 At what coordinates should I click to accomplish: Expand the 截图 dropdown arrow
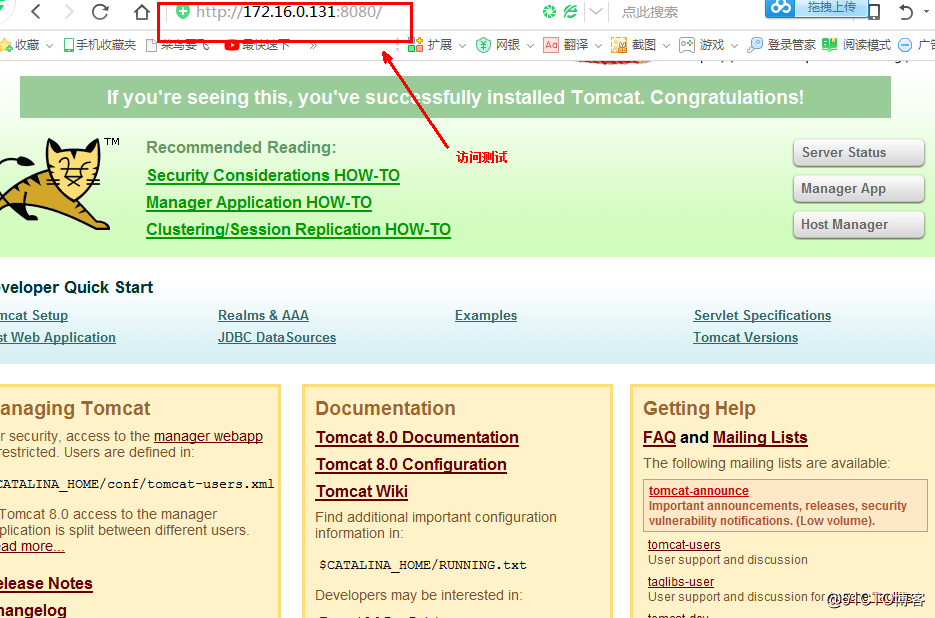click(x=666, y=45)
